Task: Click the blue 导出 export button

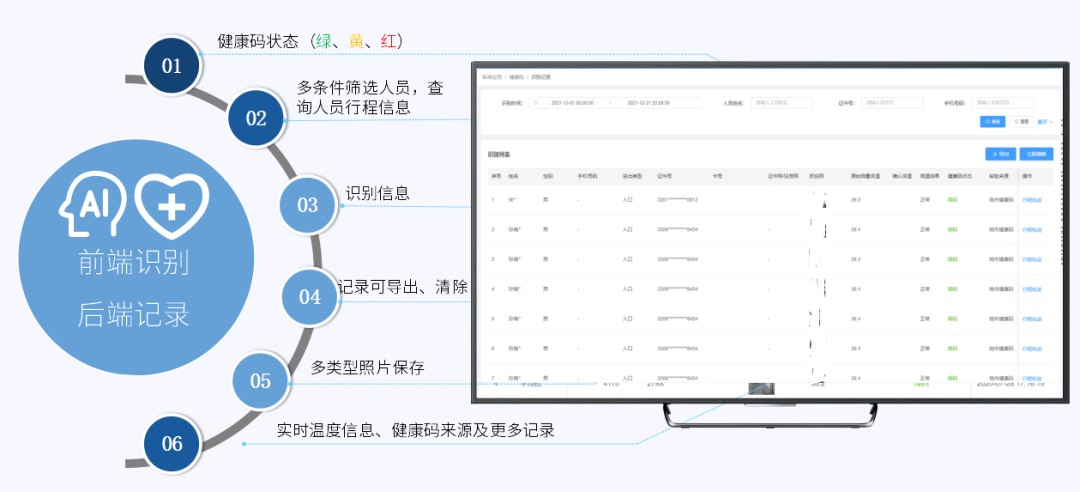Action: (999, 154)
